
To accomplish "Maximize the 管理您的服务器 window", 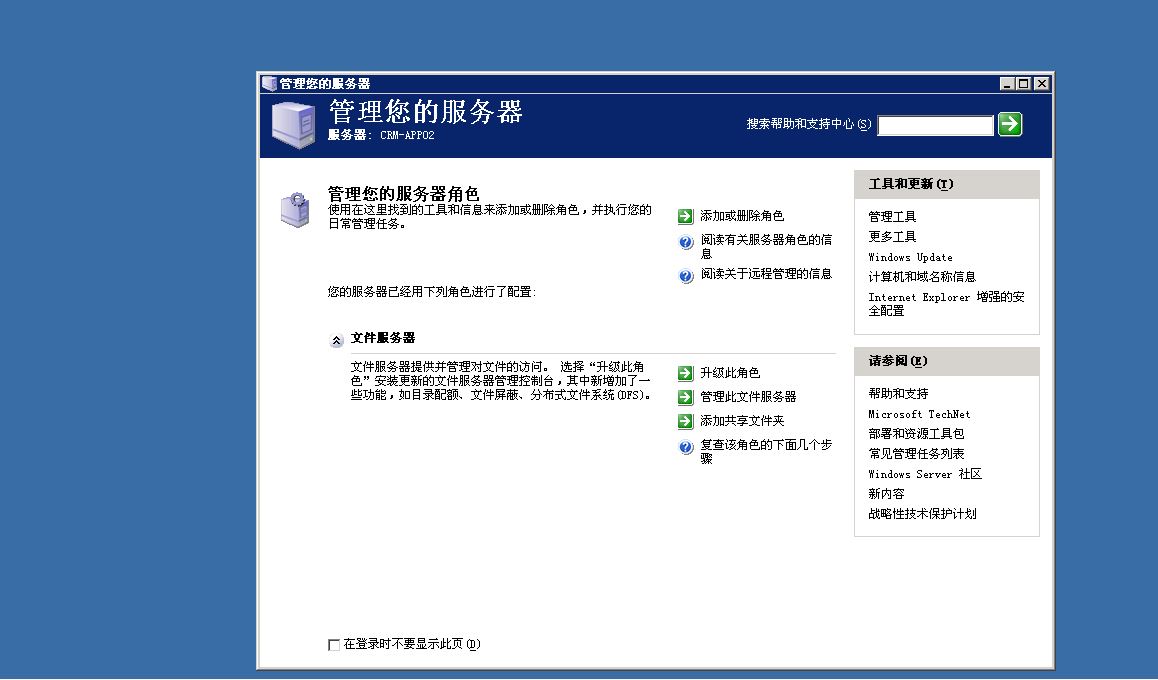I will (x=1024, y=83).
